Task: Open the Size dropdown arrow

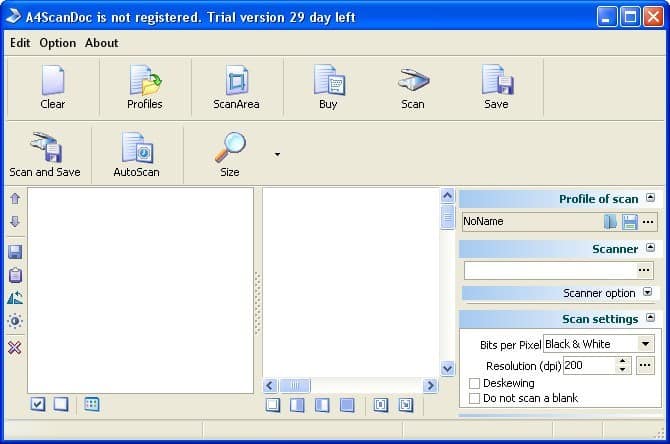Action: click(277, 155)
